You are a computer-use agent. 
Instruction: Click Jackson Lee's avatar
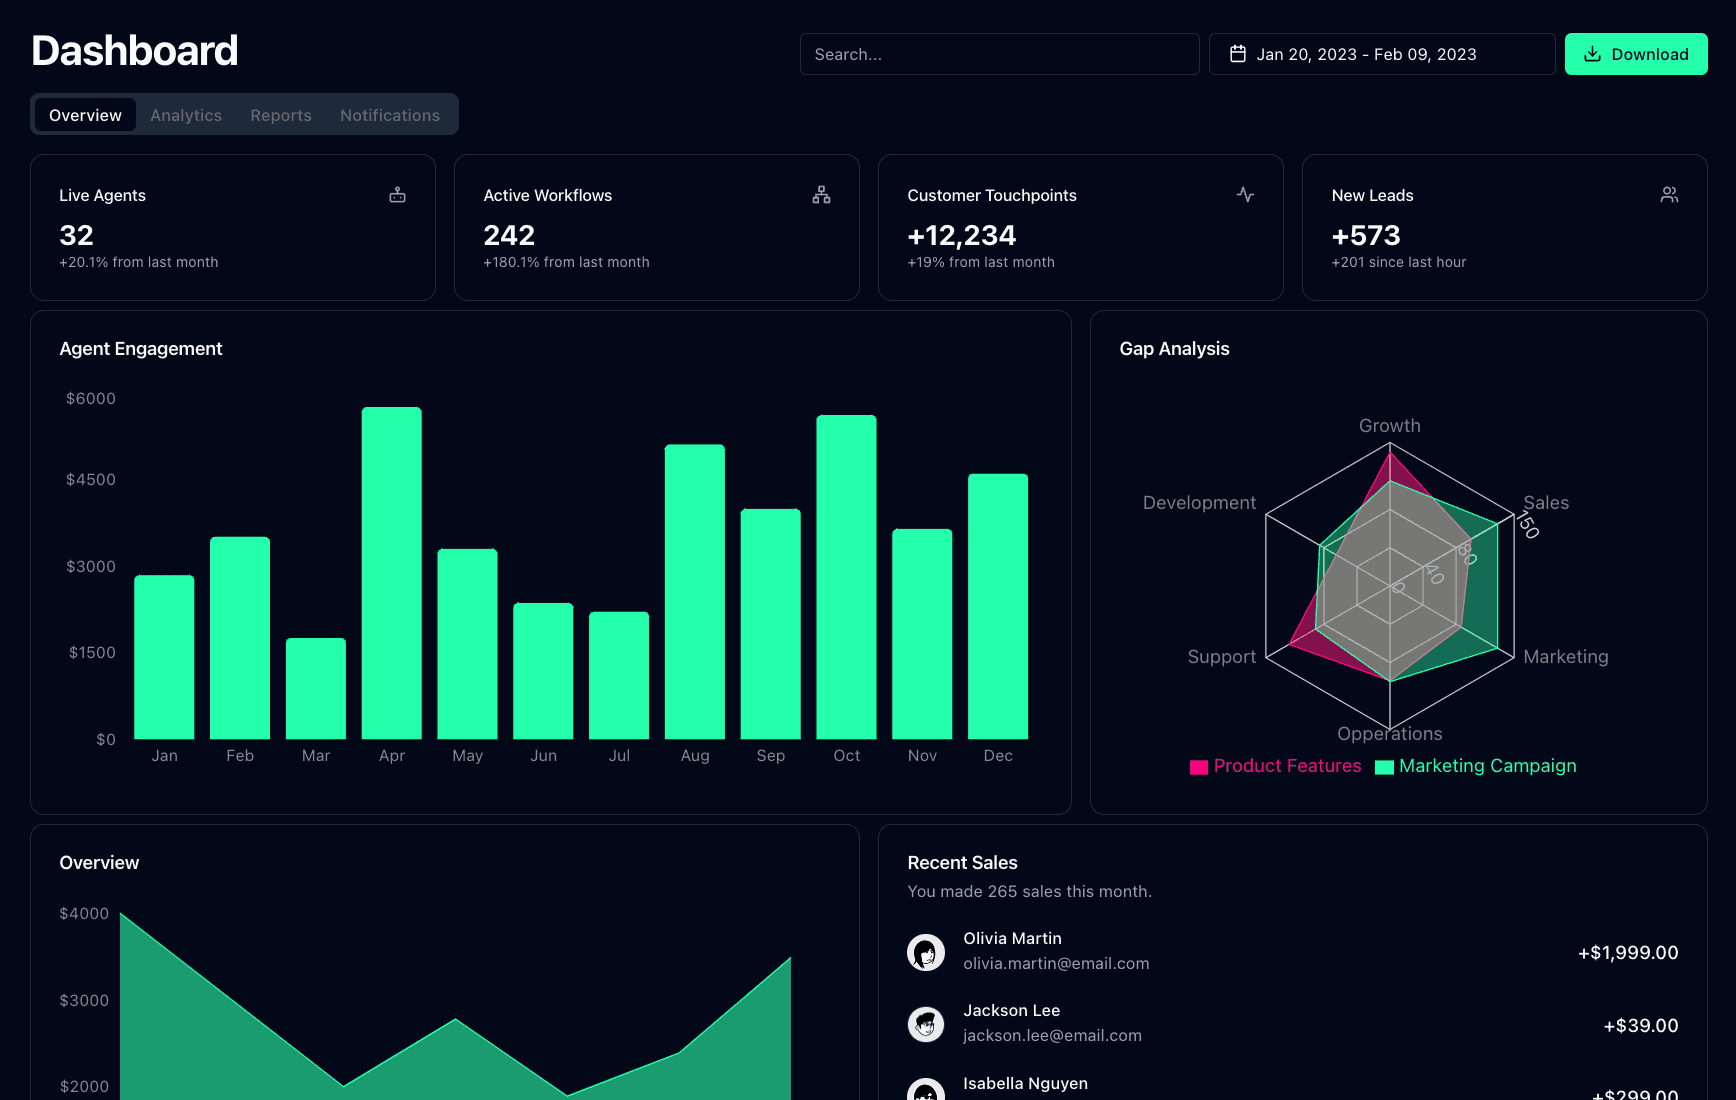pos(926,1024)
